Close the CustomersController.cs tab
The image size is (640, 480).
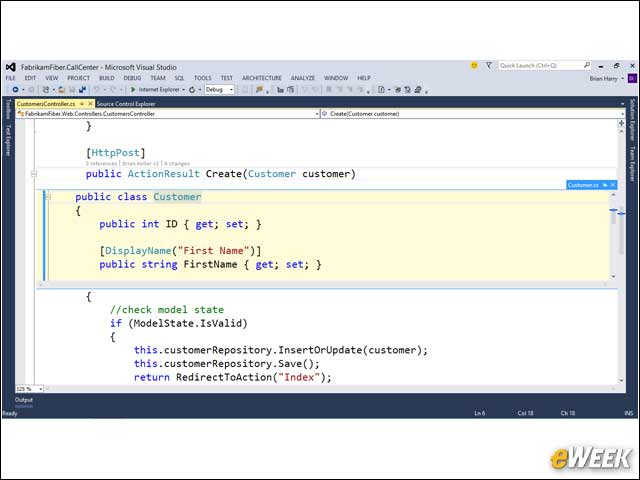point(91,104)
